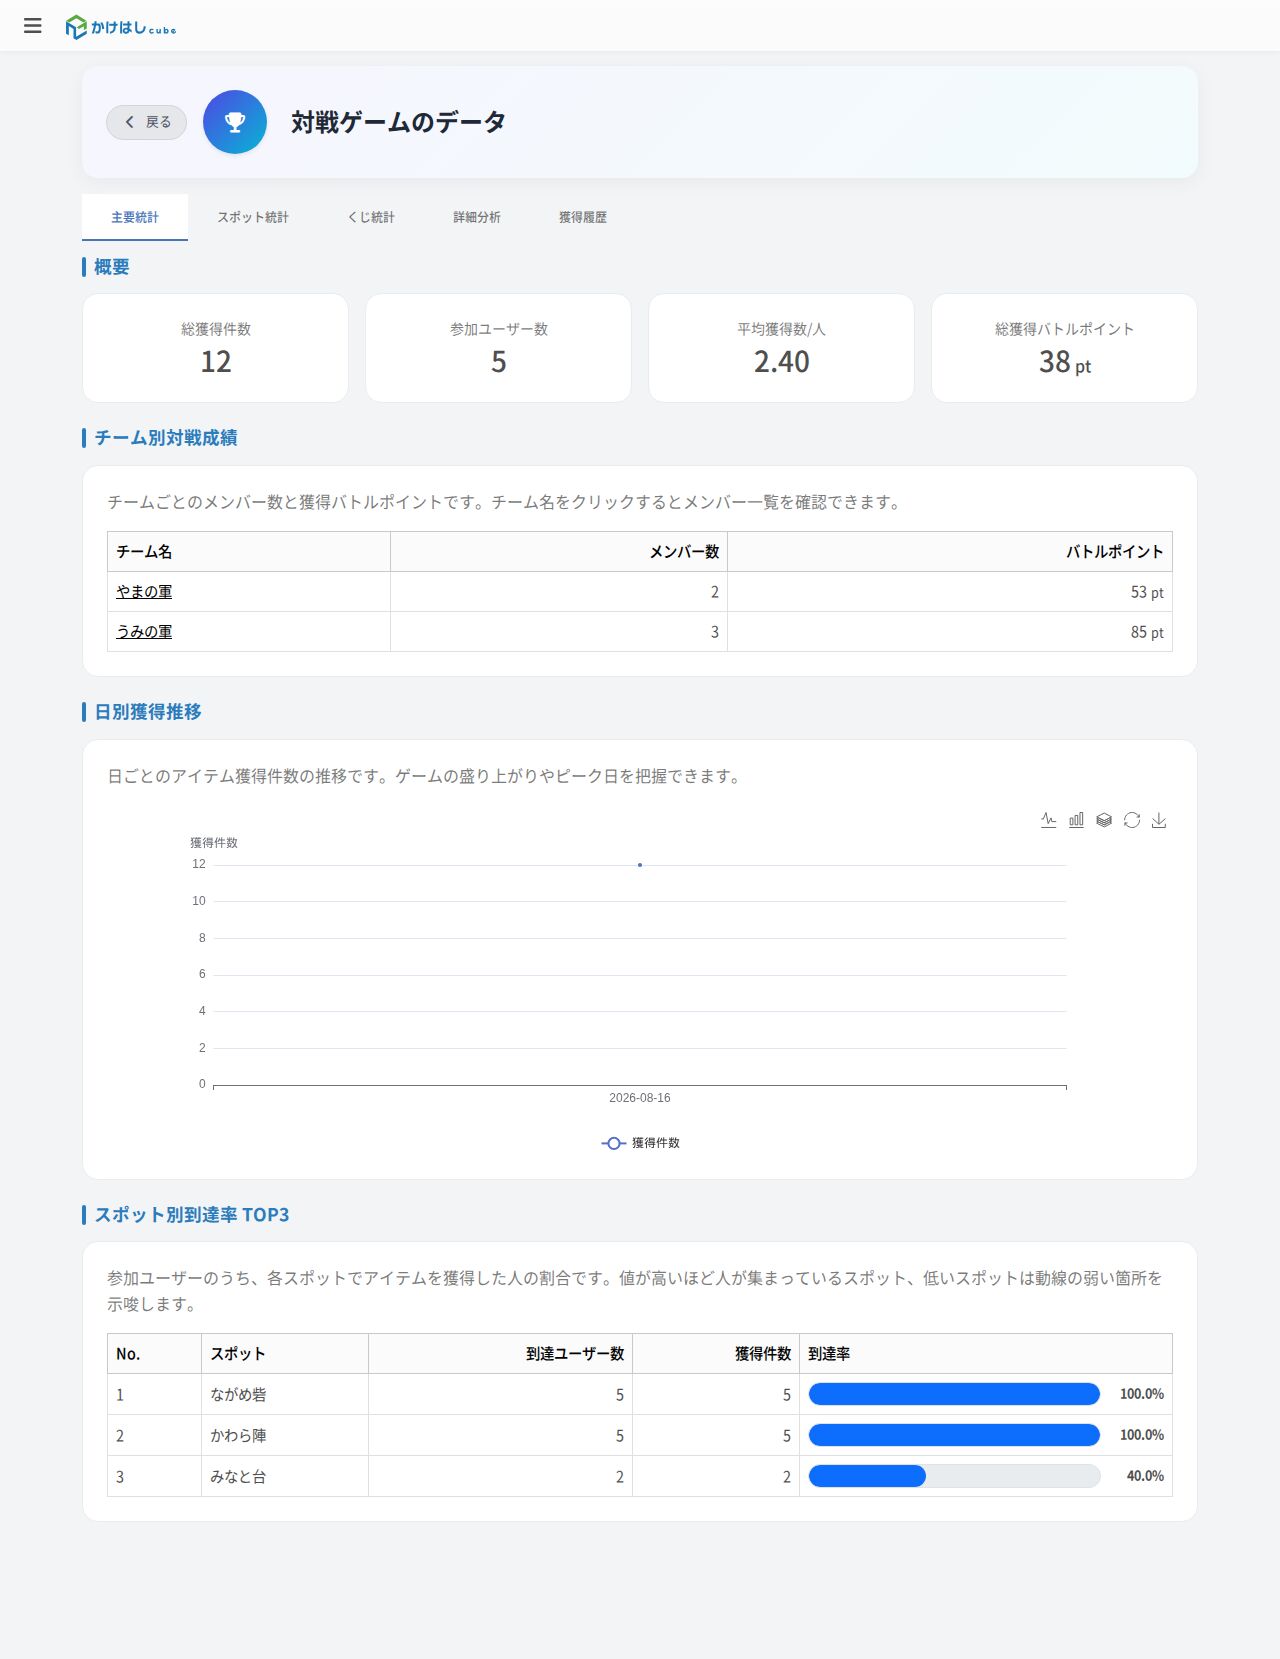This screenshot has width=1280, height=1659.
Task: Toggle stacked chart view icon
Action: [x=1104, y=820]
